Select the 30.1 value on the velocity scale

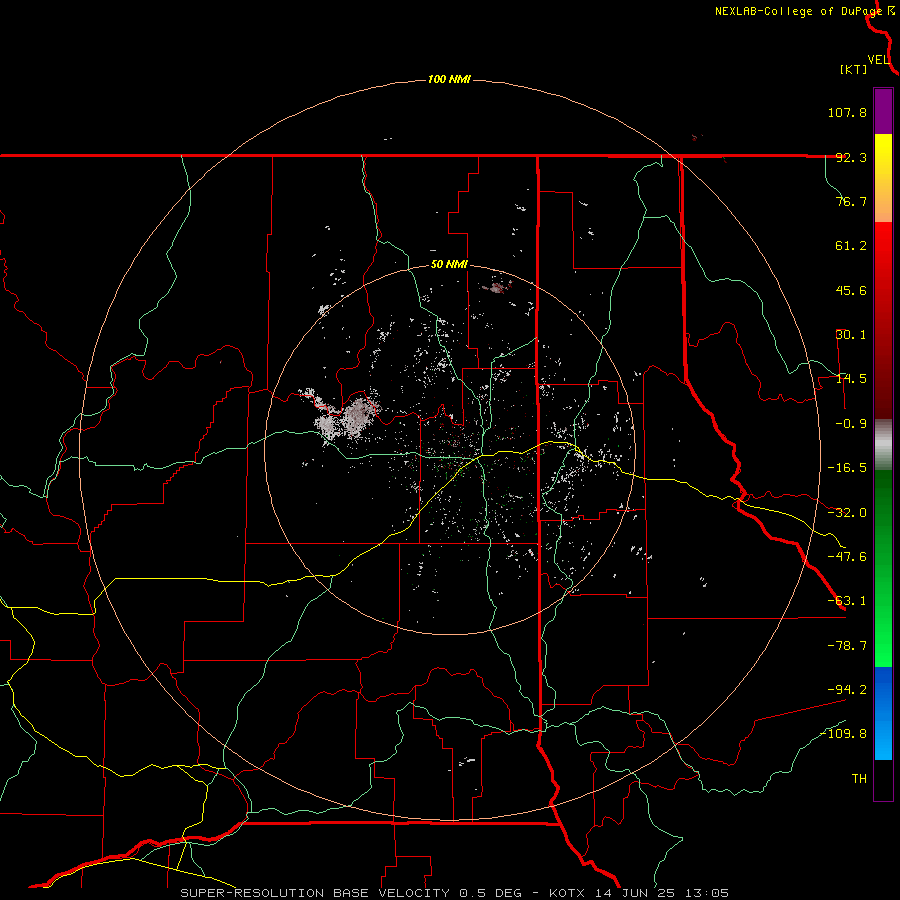[x=851, y=335]
